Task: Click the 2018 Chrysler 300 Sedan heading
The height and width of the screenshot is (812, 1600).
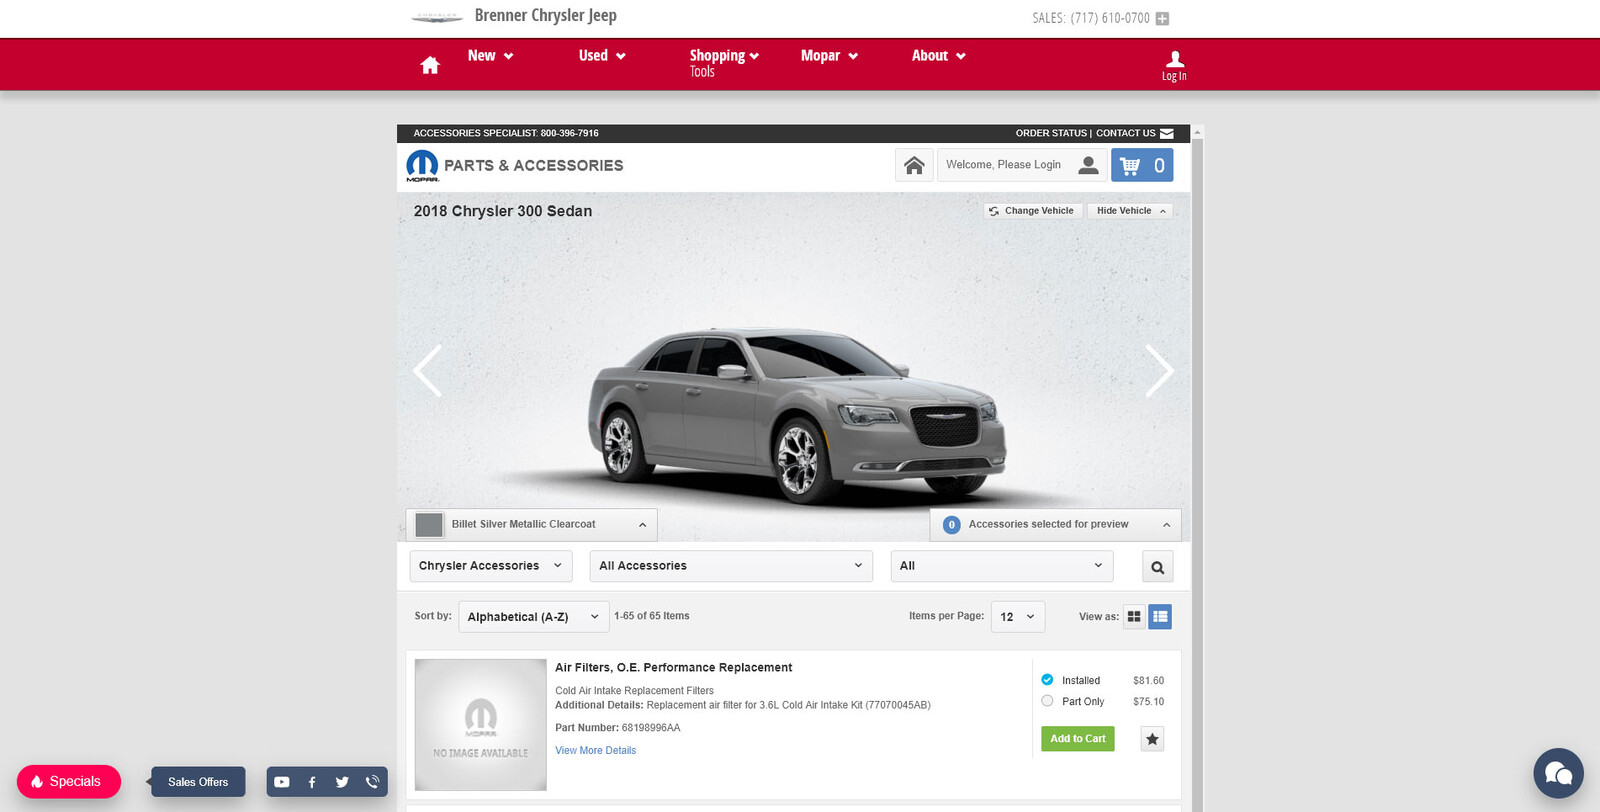Action: [503, 211]
